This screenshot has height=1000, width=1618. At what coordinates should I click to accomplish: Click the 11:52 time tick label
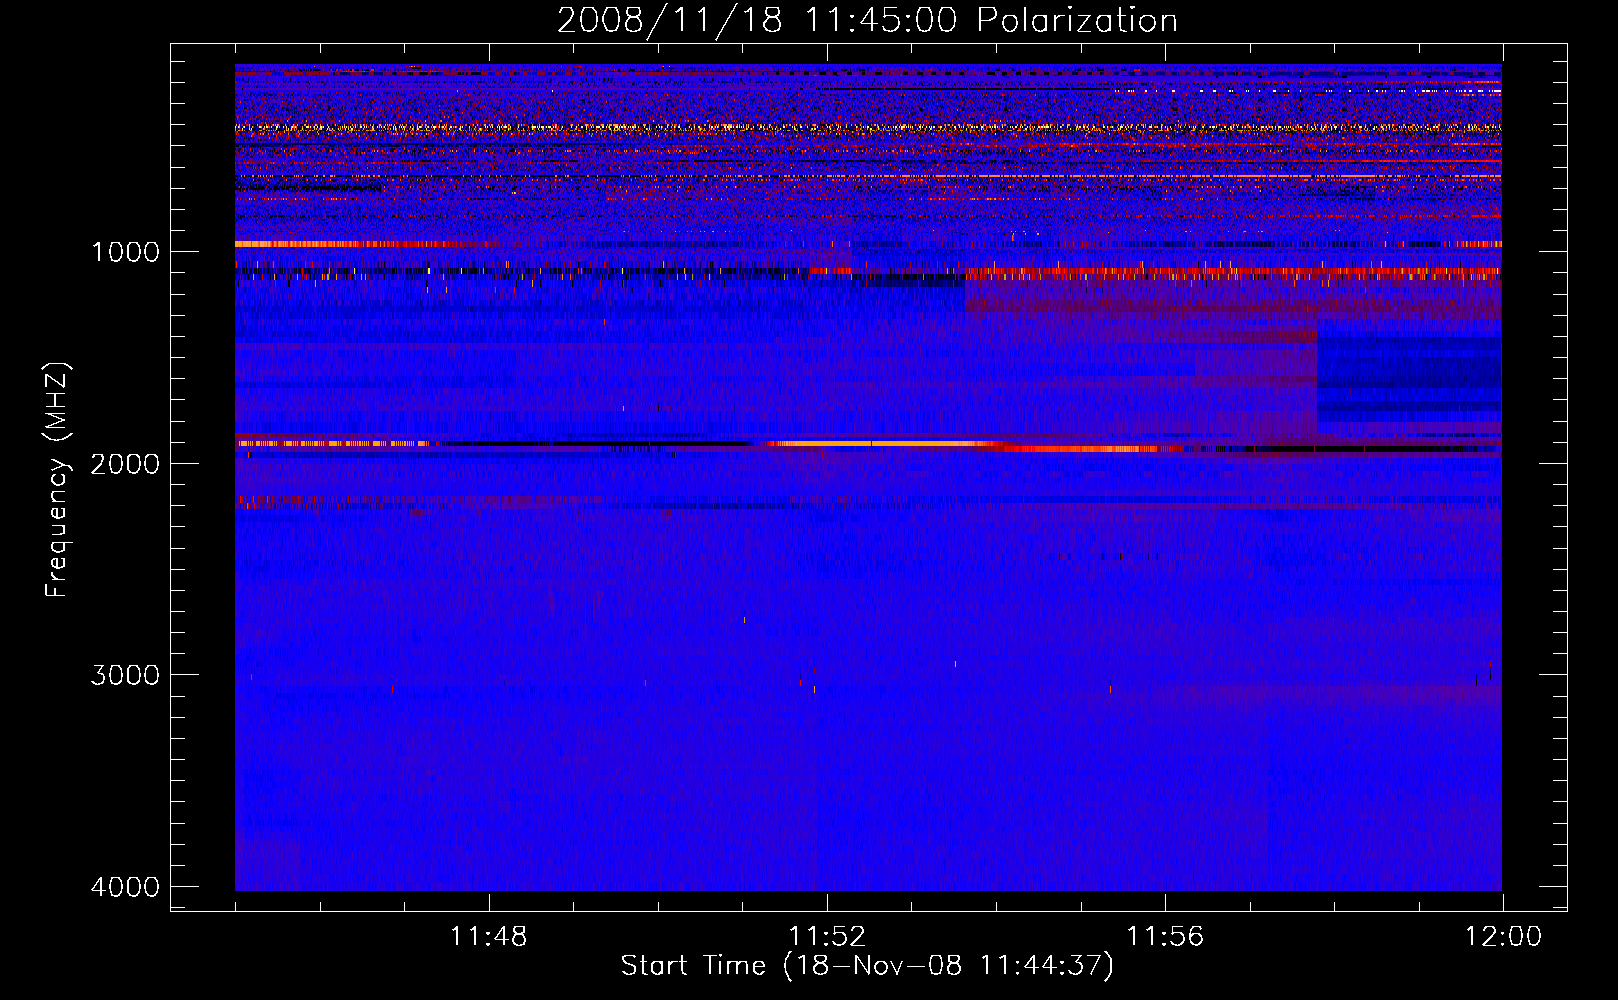click(x=827, y=937)
